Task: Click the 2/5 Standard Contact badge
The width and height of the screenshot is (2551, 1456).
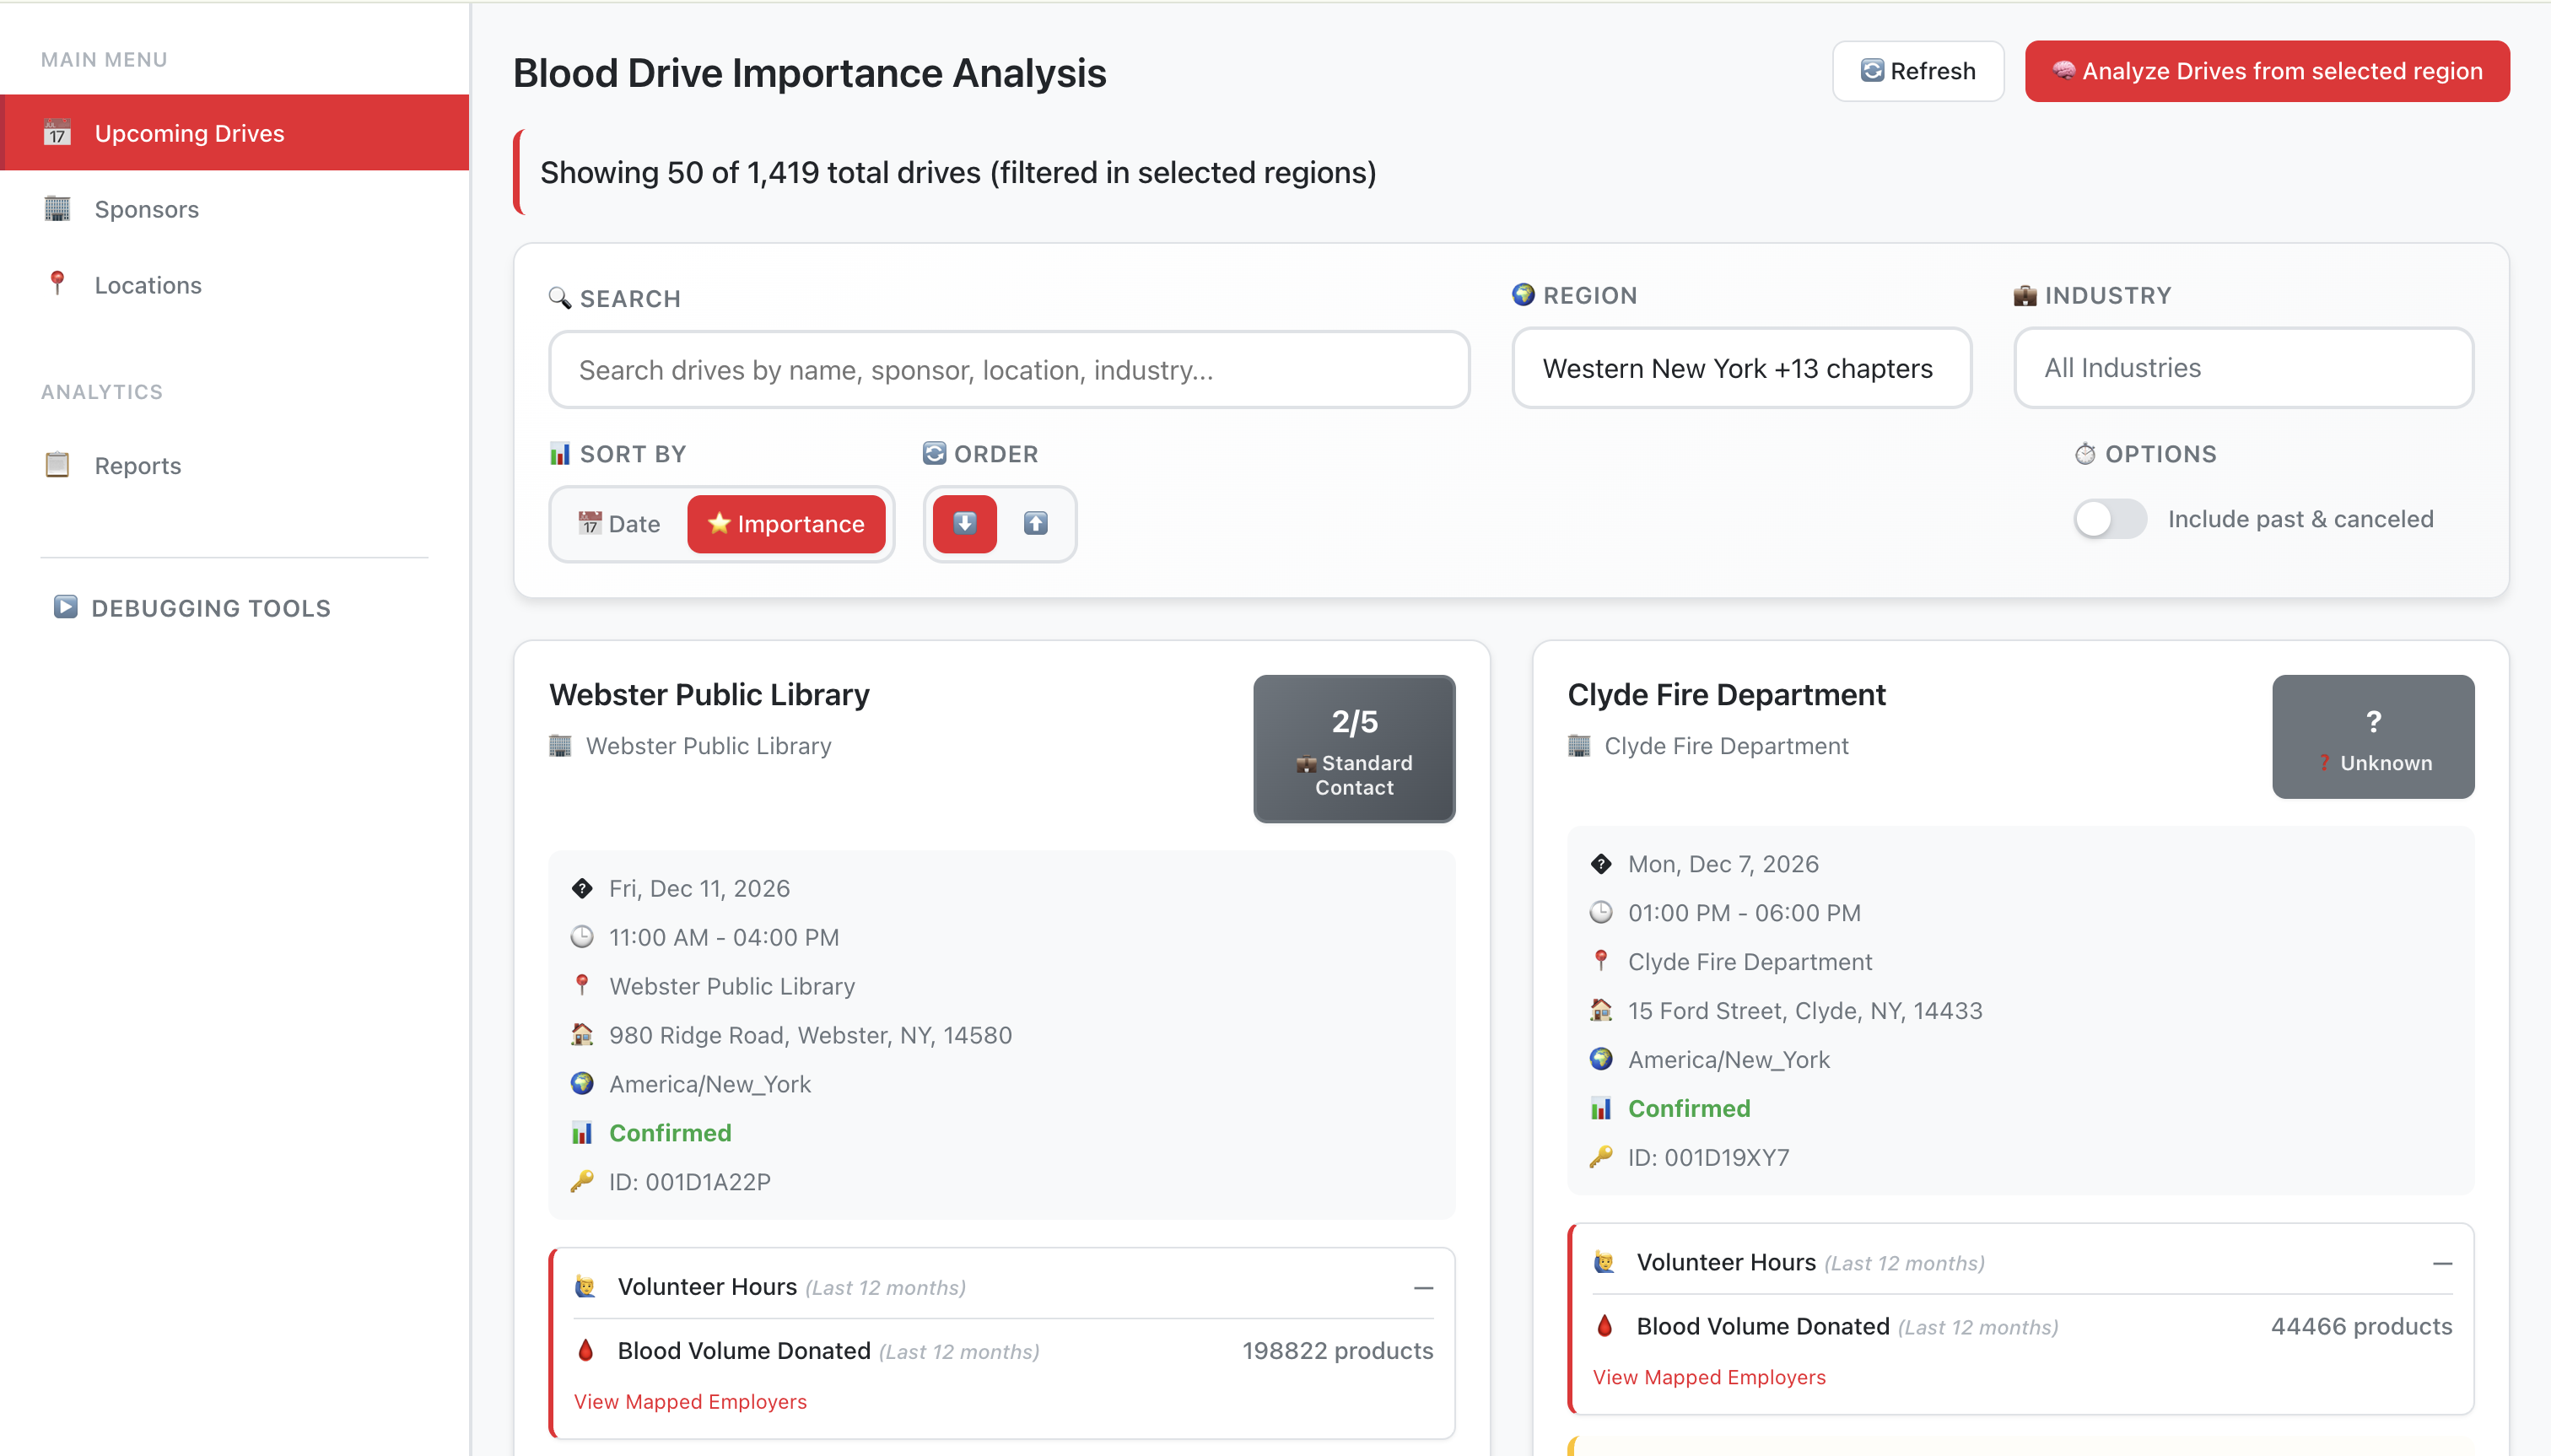Action: 1354,749
